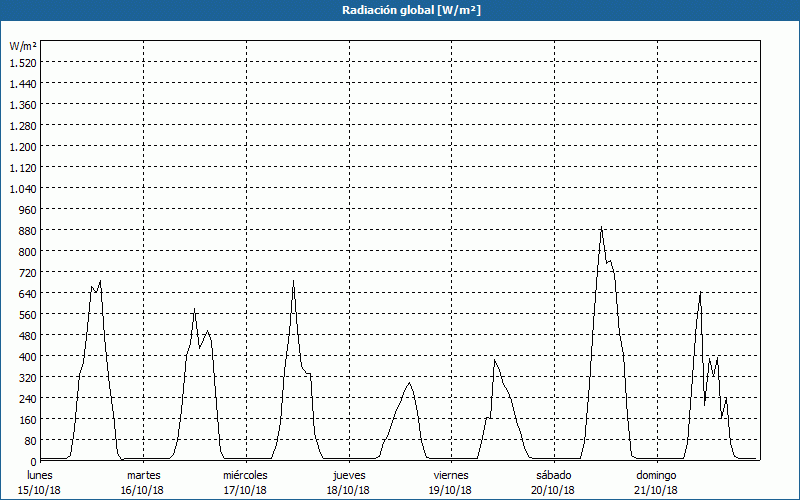
Task: Select the 1.040 y-axis value
Action: (23, 189)
